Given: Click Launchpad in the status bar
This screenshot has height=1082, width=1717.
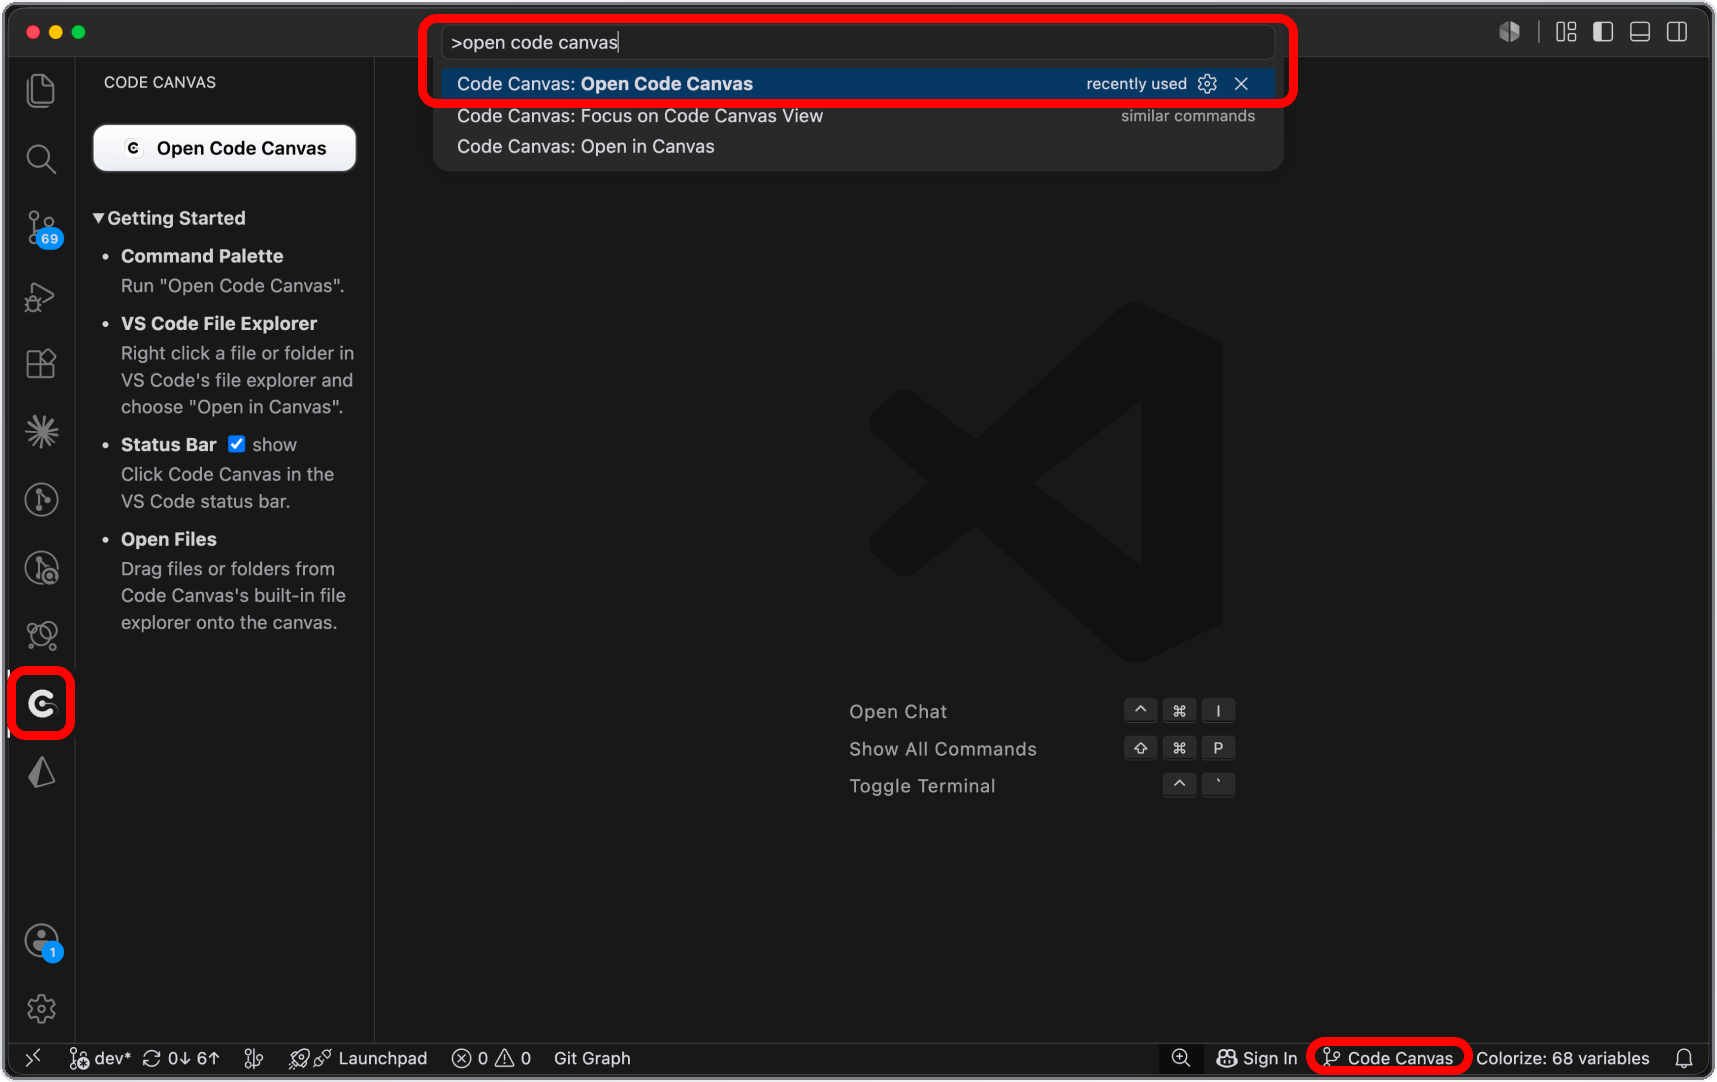Looking at the screenshot, I should point(358,1058).
